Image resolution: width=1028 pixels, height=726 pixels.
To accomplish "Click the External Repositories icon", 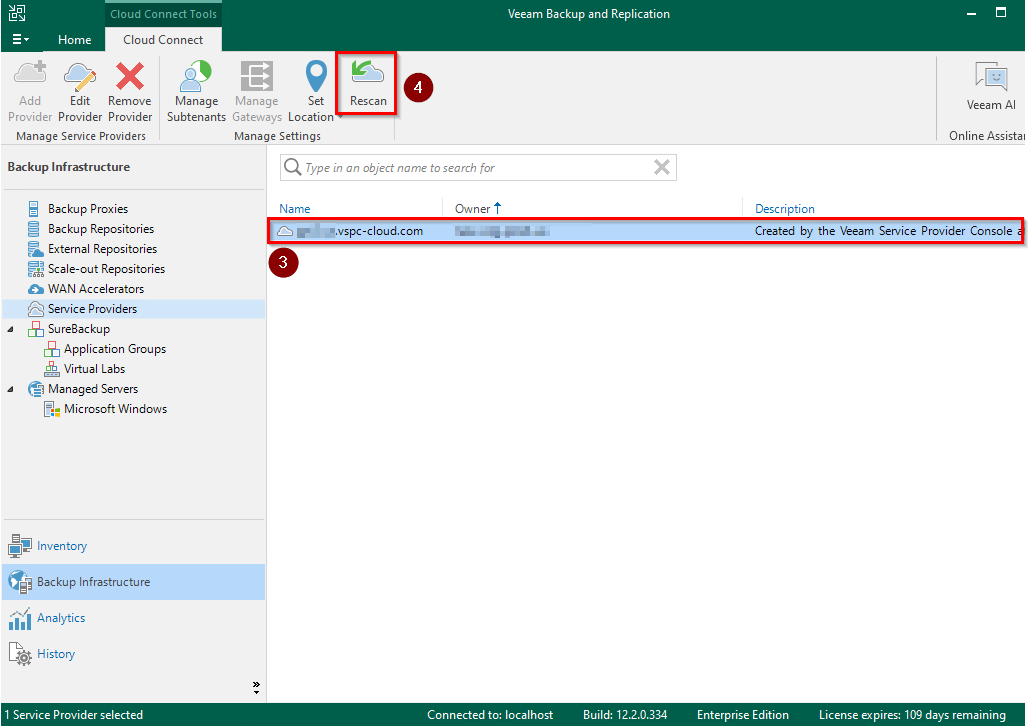I will [x=35, y=249].
